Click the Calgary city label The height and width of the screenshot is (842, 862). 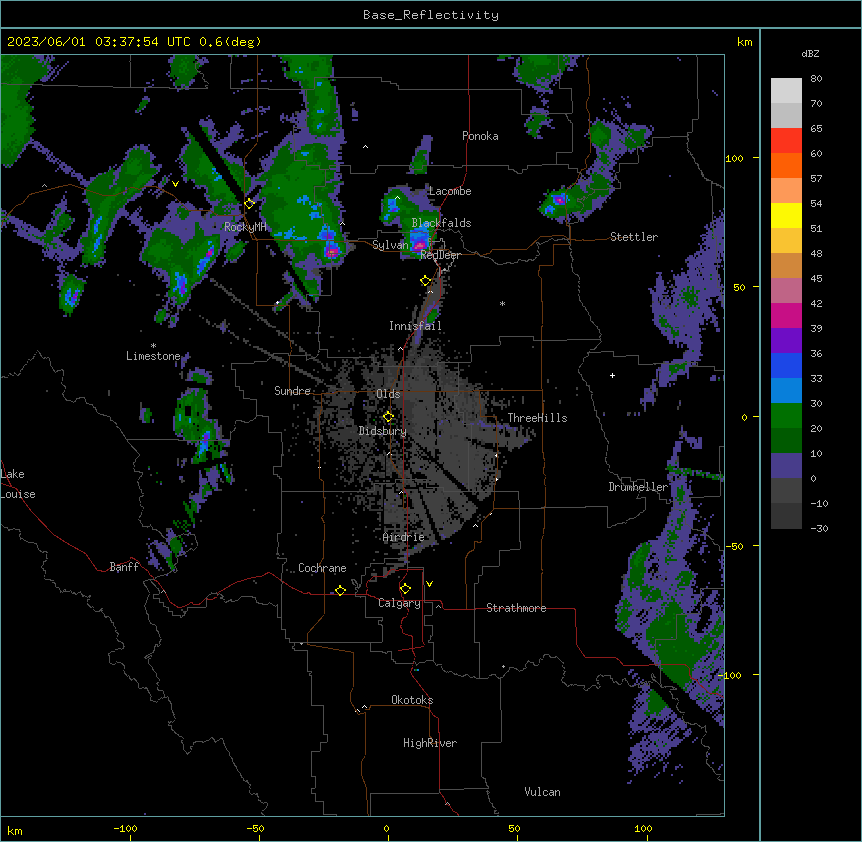[399, 603]
